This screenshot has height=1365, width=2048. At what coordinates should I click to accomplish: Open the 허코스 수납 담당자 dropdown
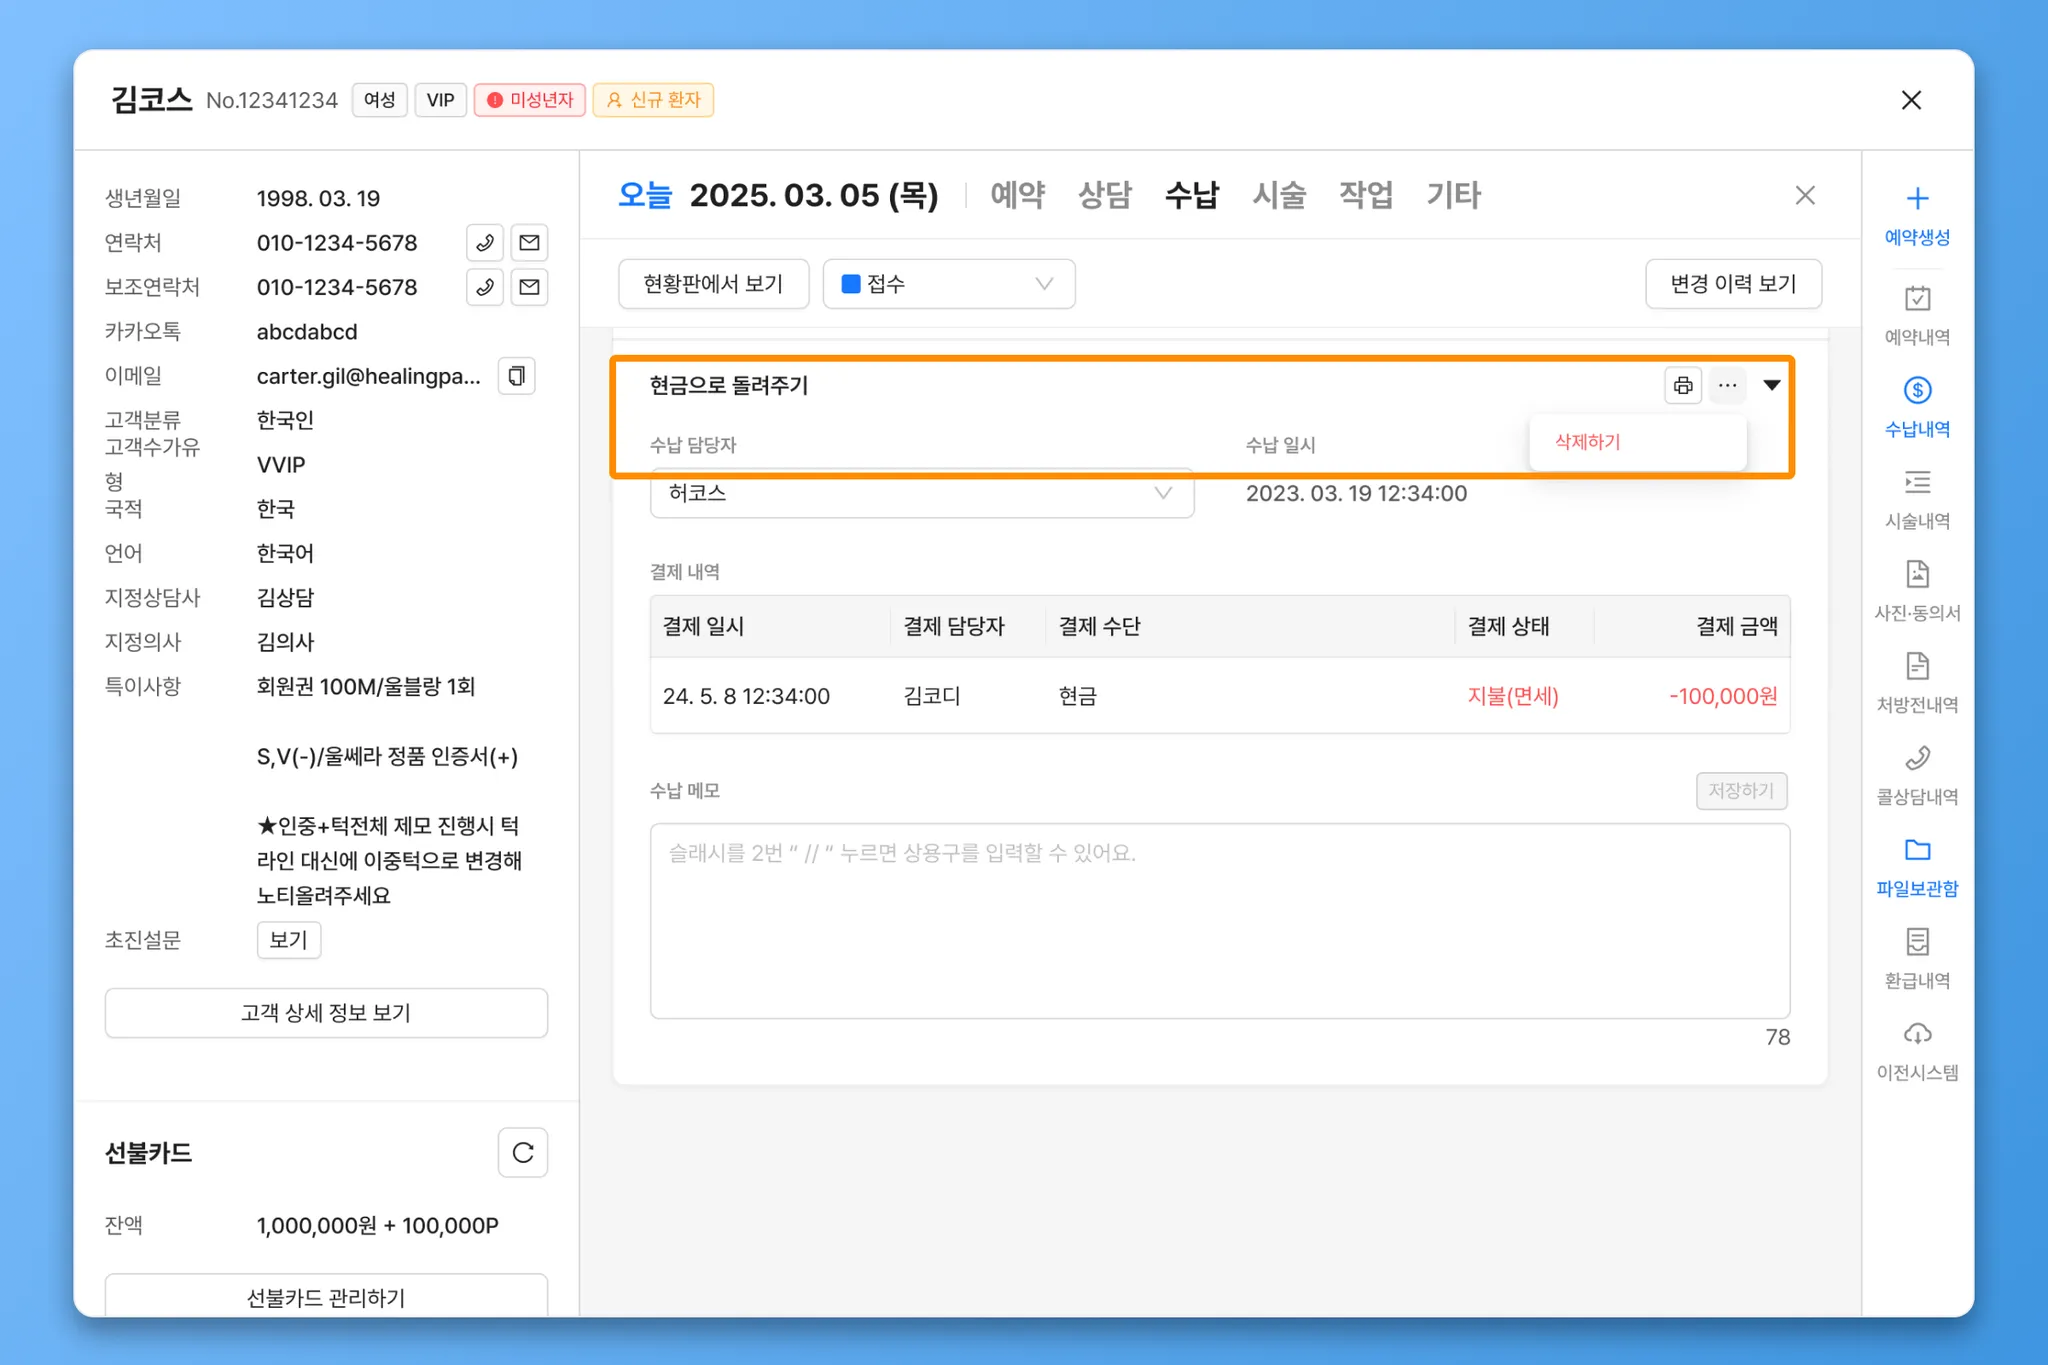[x=921, y=494]
